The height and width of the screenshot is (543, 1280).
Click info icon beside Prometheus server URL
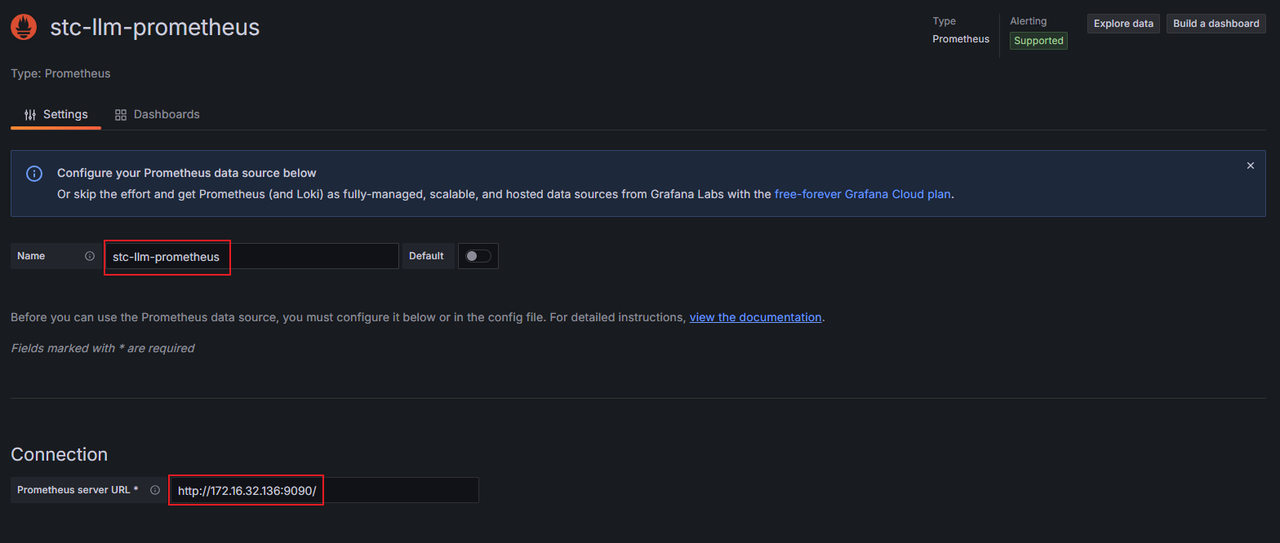(155, 490)
